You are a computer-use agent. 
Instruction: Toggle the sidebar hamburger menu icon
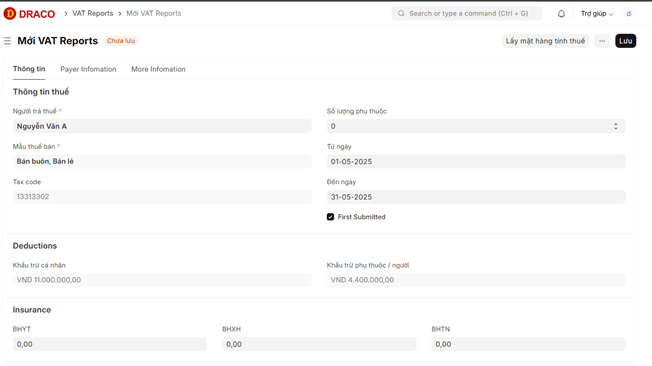pyautogui.click(x=7, y=41)
